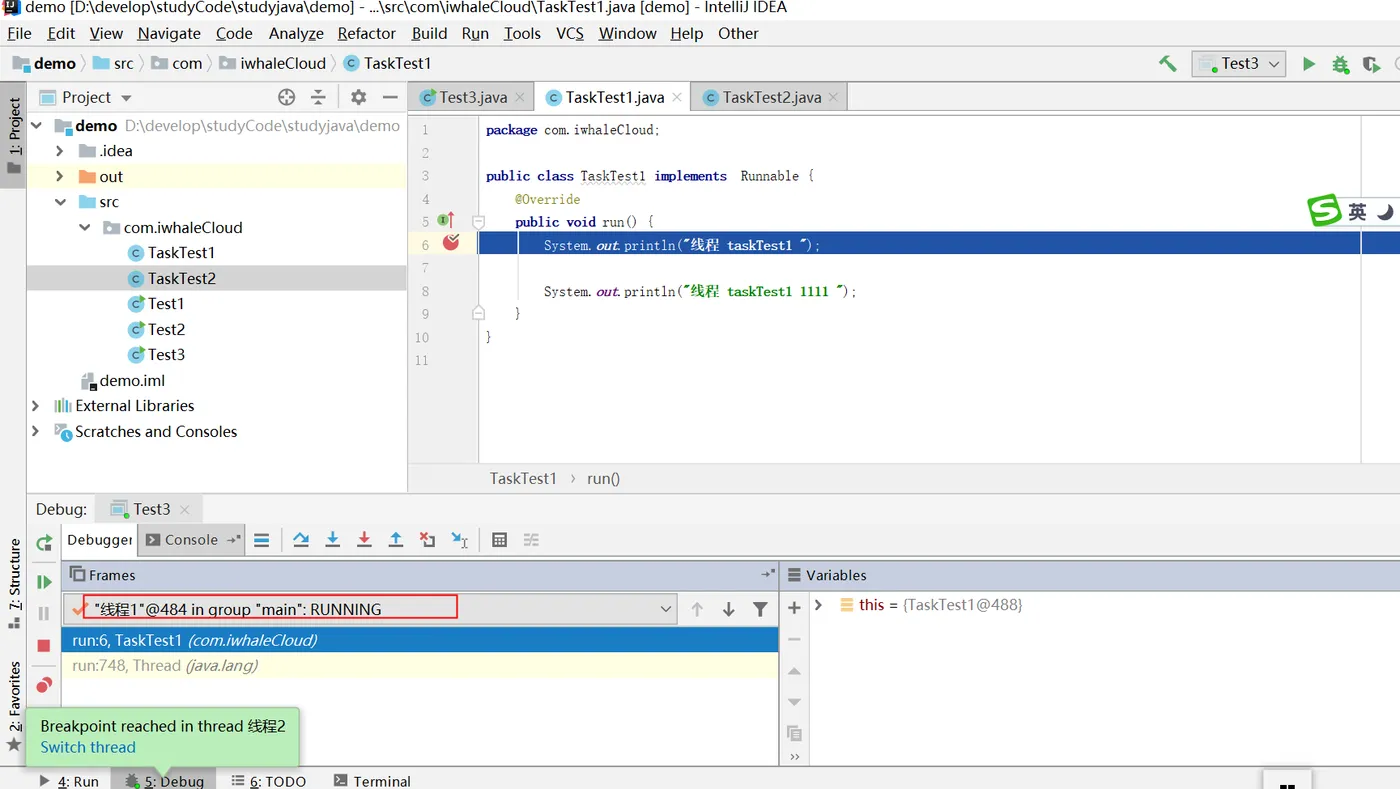The height and width of the screenshot is (789, 1400).
Task: Click Sogou input method S icon
Action: tap(1325, 211)
